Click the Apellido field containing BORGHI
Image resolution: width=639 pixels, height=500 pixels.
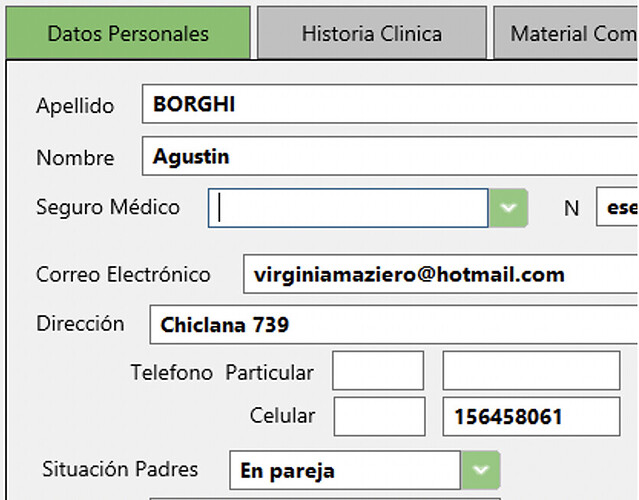(x=390, y=104)
